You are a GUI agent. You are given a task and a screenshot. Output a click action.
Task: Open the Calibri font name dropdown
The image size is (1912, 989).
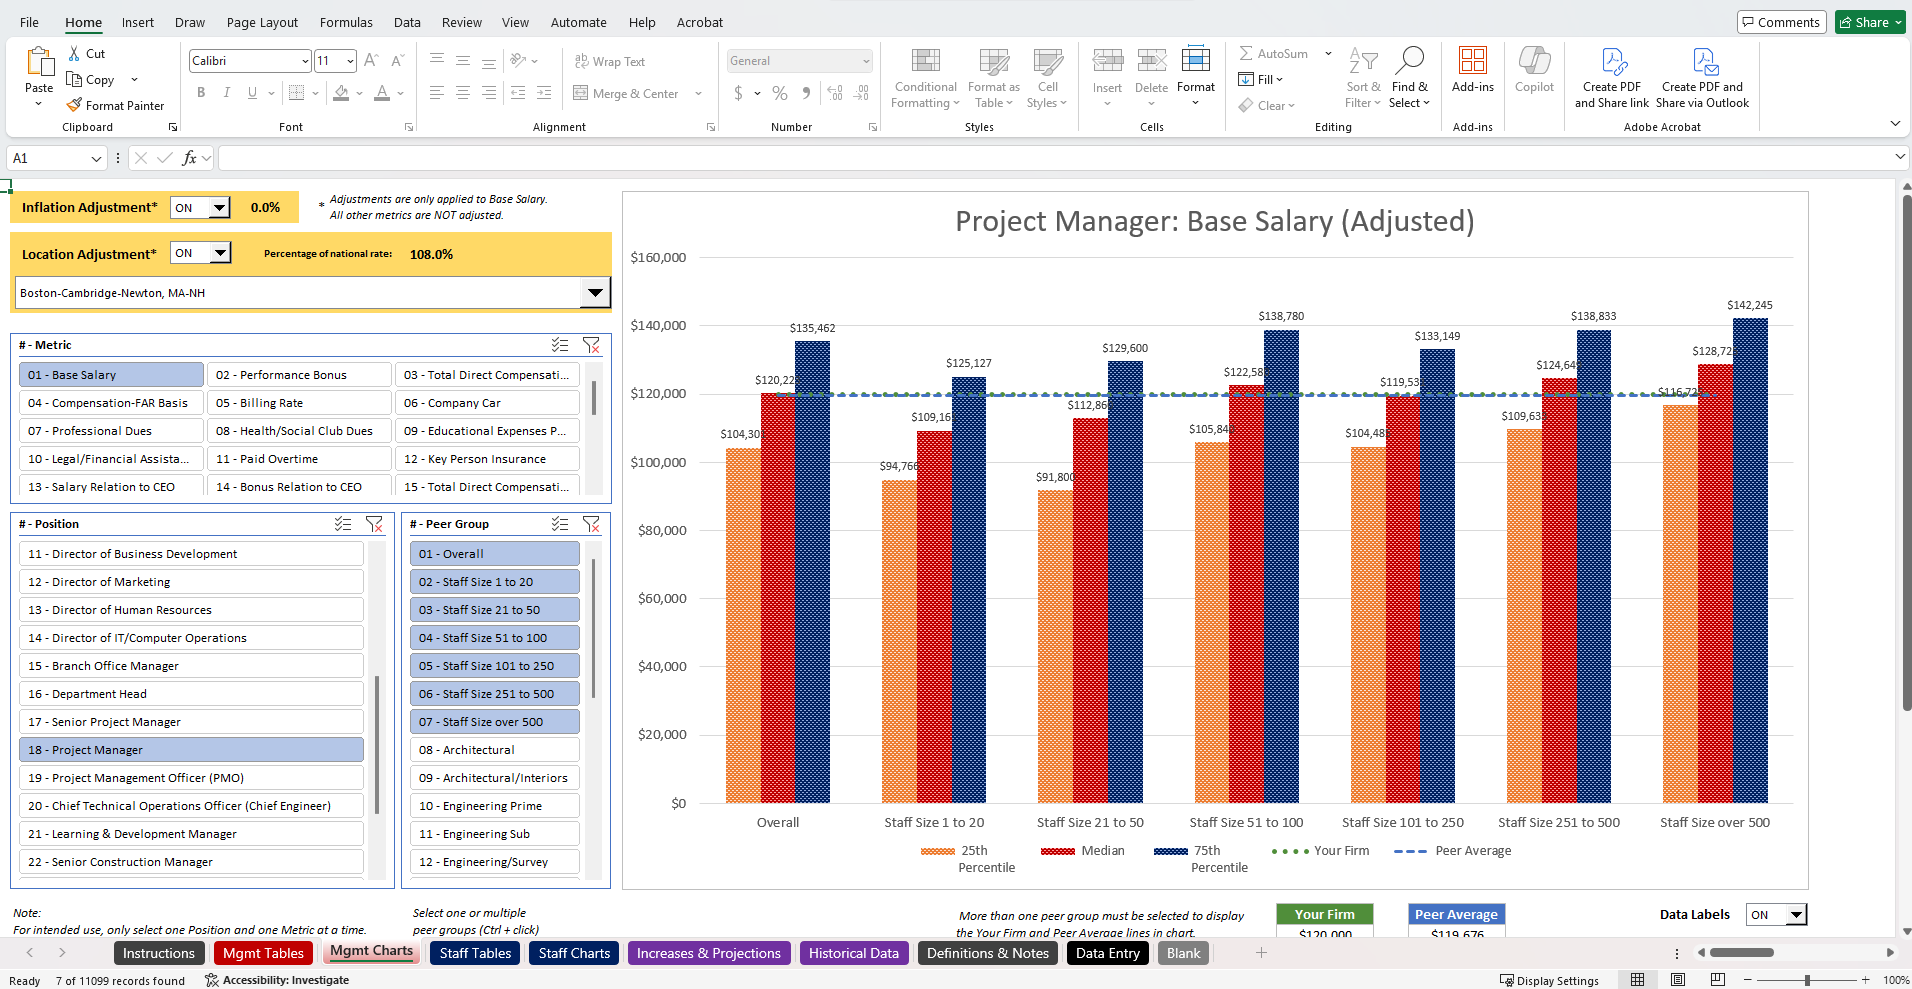point(304,61)
